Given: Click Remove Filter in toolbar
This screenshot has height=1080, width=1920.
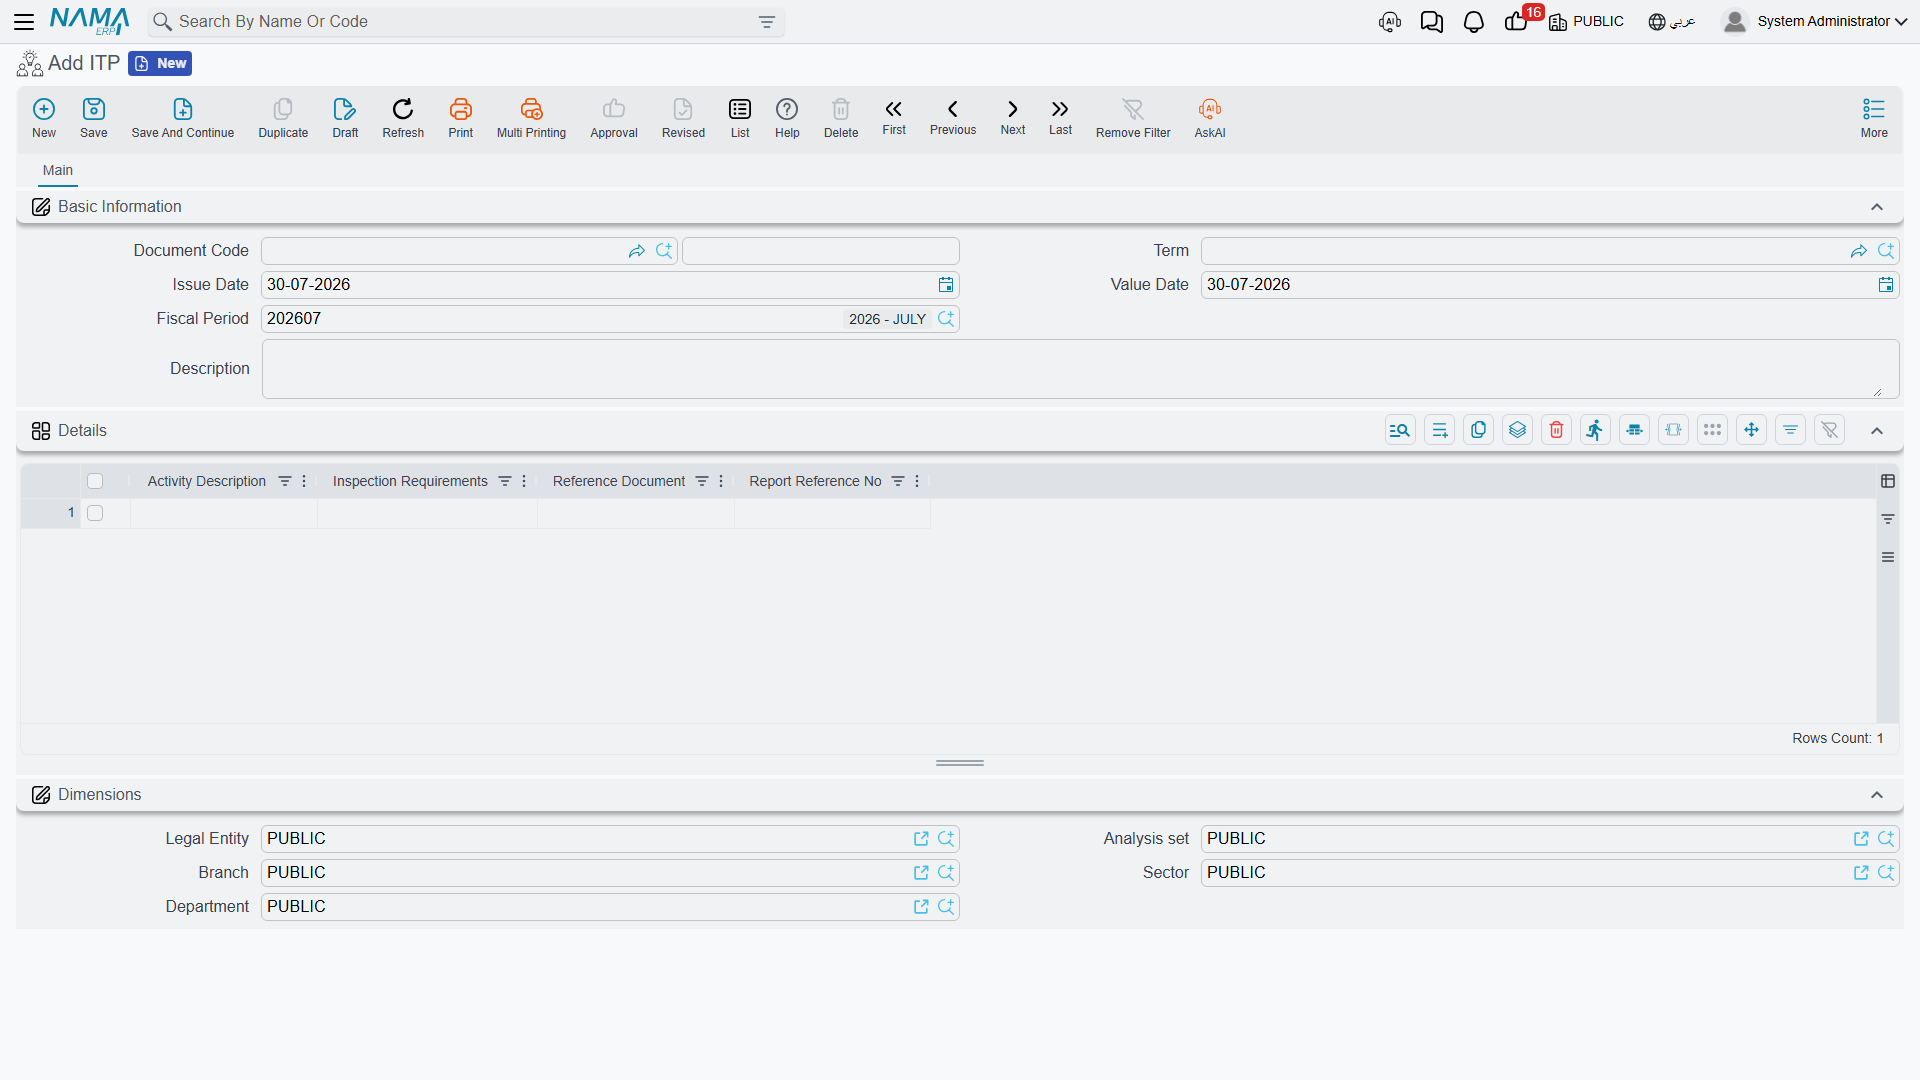Looking at the screenshot, I should click(1133, 118).
